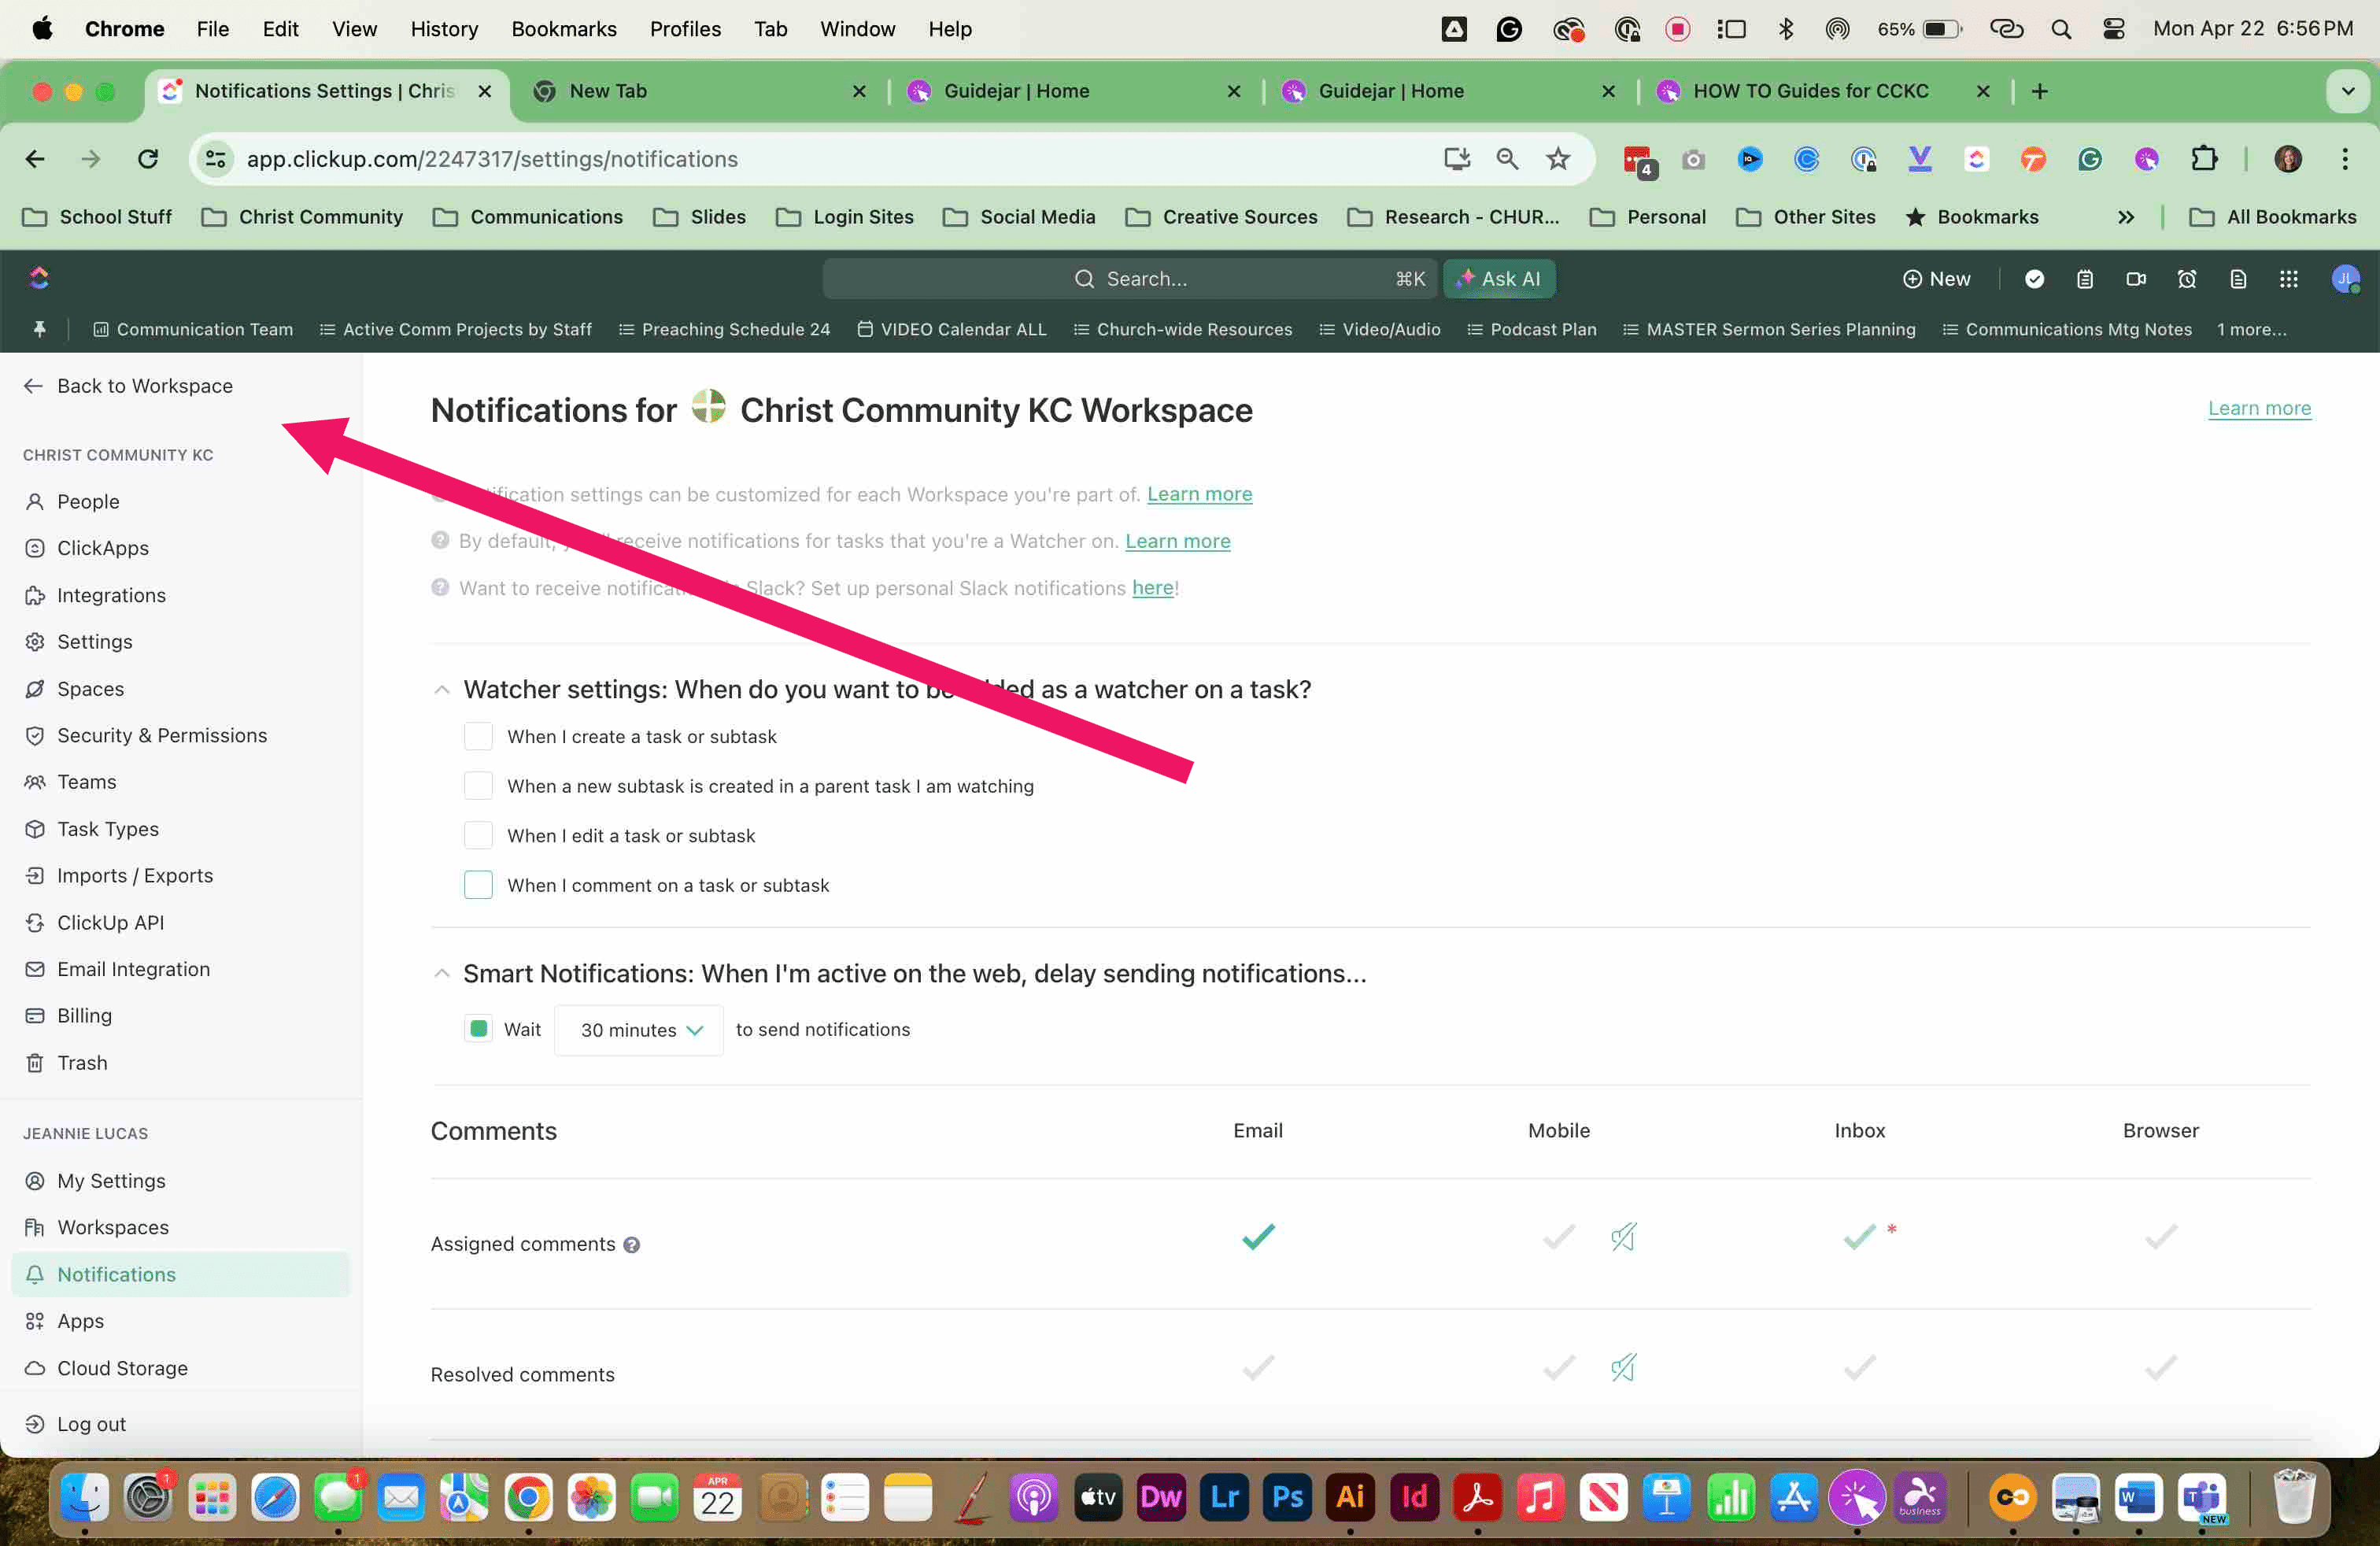The height and width of the screenshot is (1546, 2380).
Task: Click mobile sound icon for Assigned comments
Action: click(1623, 1237)
